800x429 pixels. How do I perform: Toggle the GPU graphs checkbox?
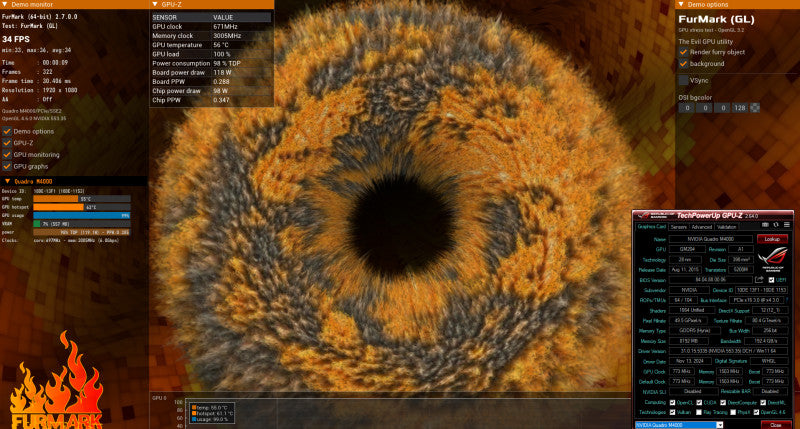click(x=7, y=166)
